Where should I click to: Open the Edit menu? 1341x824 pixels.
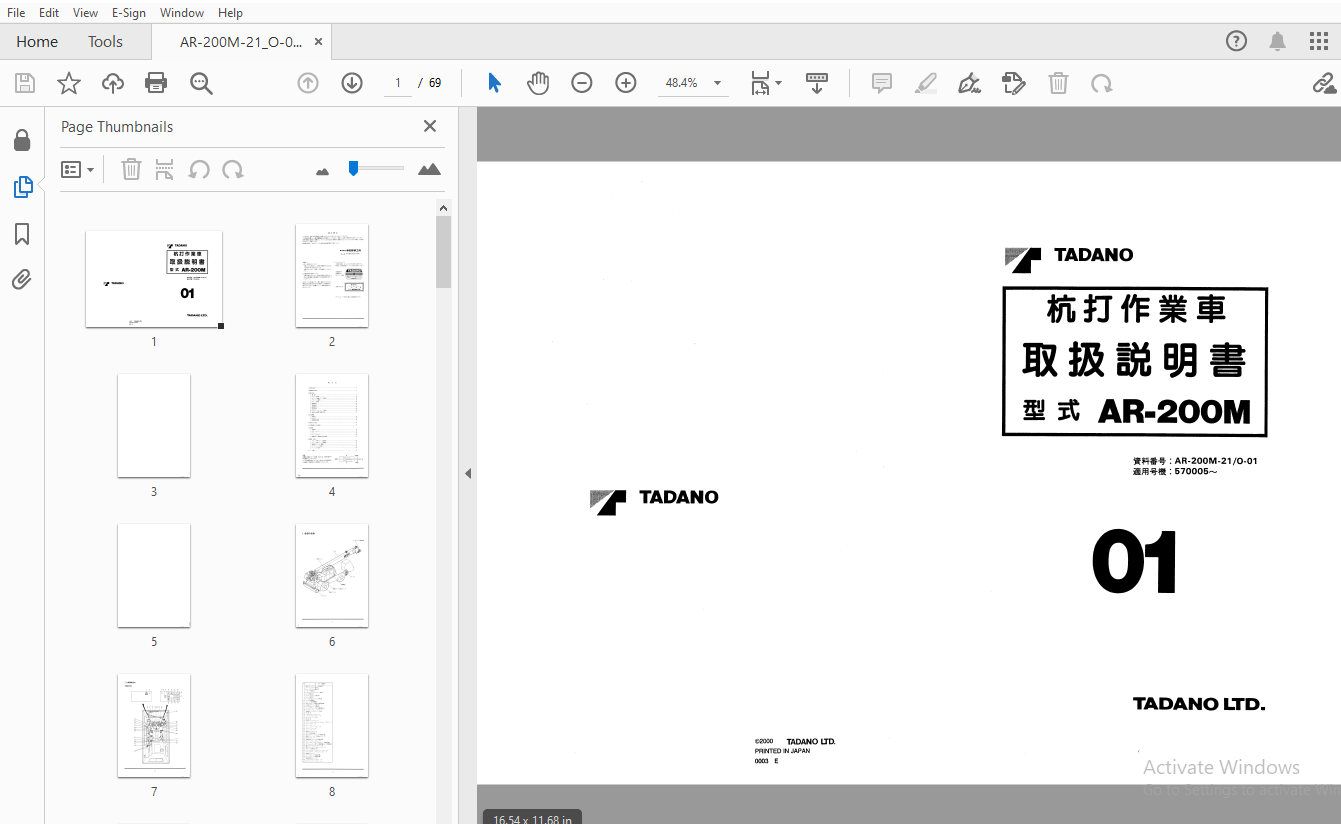pos(49,13)
